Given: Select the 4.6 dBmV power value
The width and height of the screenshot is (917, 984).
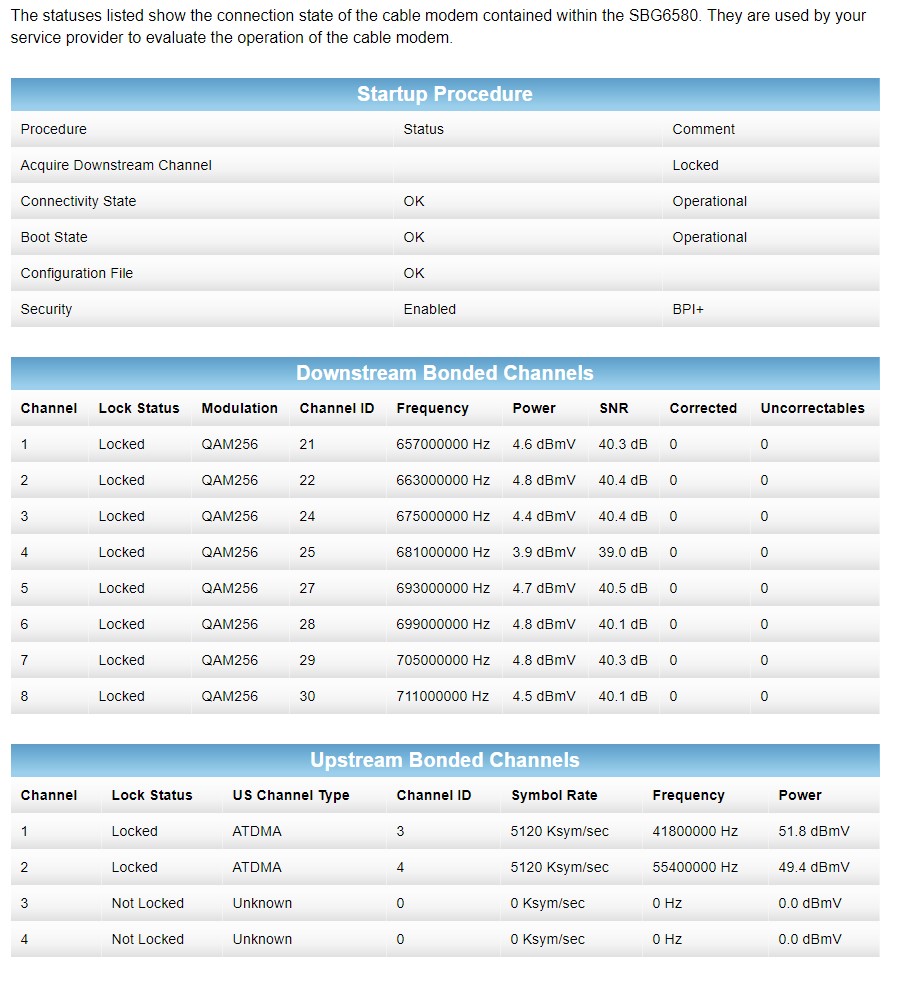Looking at the screenshot, I should tap(544, 444).
